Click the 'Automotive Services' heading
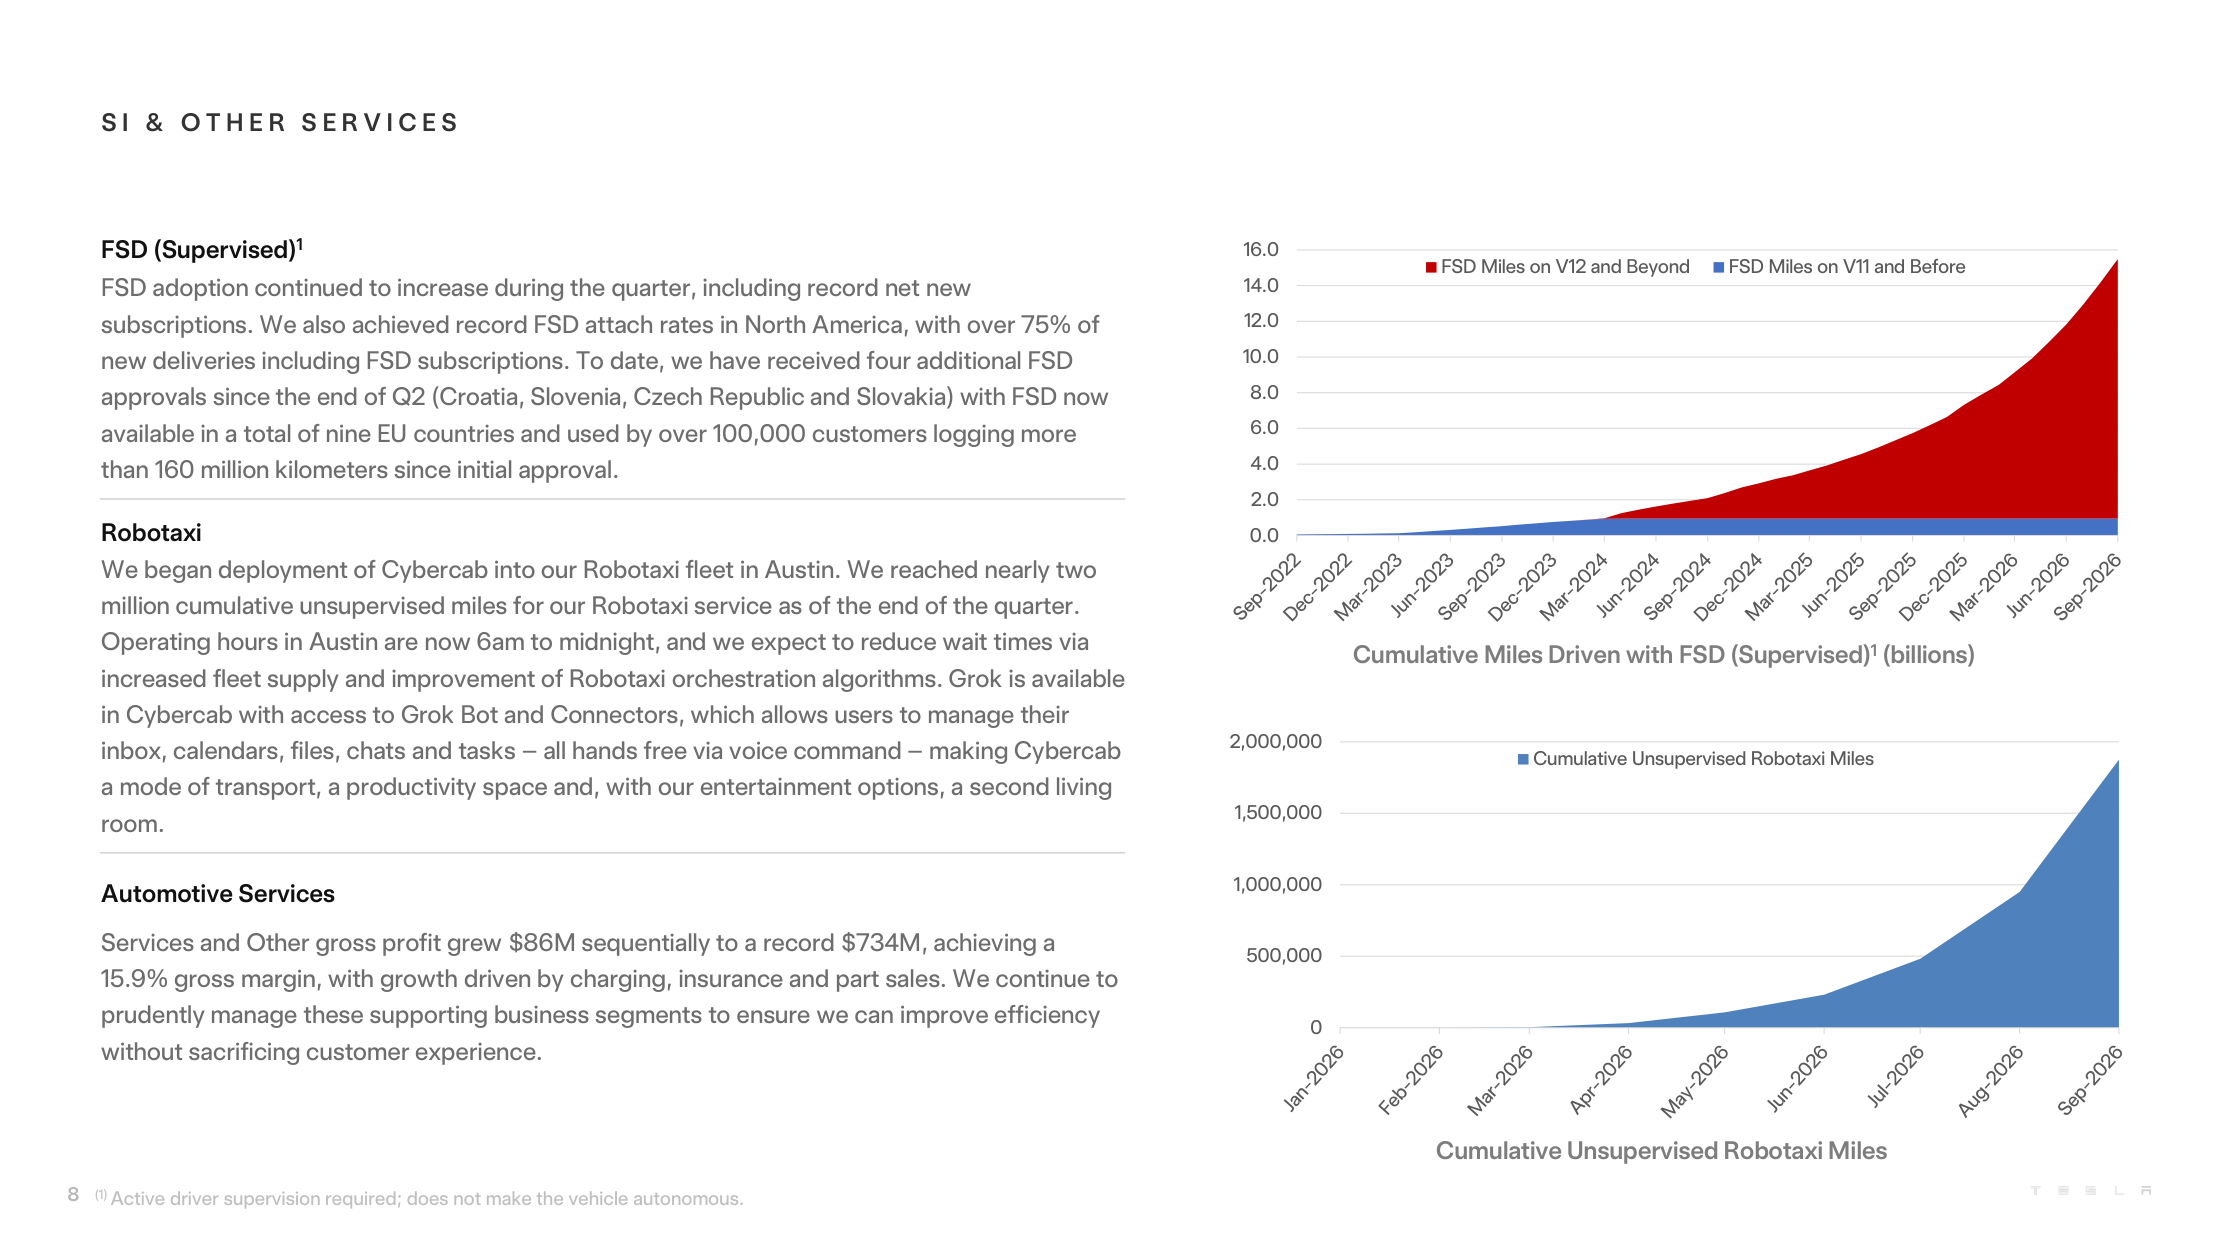The width and height of the screenshot is (2217, 1247). pyautogui.click(x=218, y=893)
